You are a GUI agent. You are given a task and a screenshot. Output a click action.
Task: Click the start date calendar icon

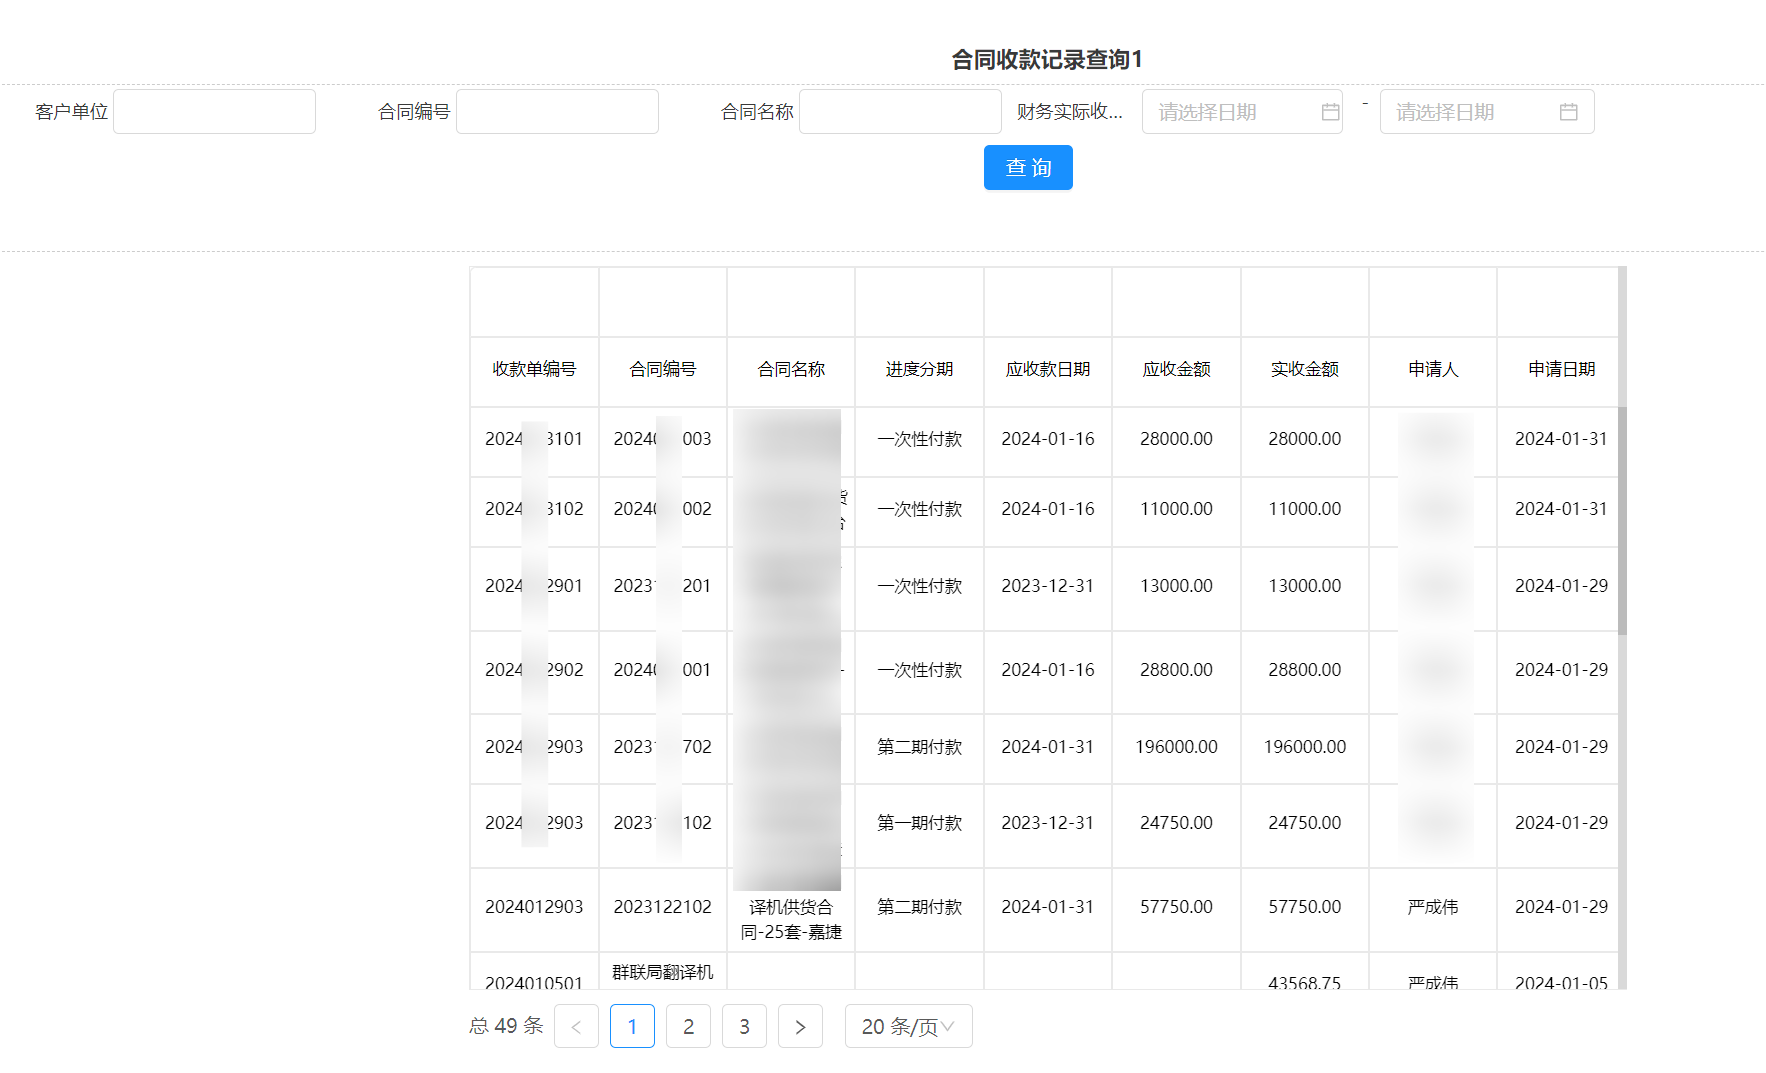click(x=1330, y=112)
